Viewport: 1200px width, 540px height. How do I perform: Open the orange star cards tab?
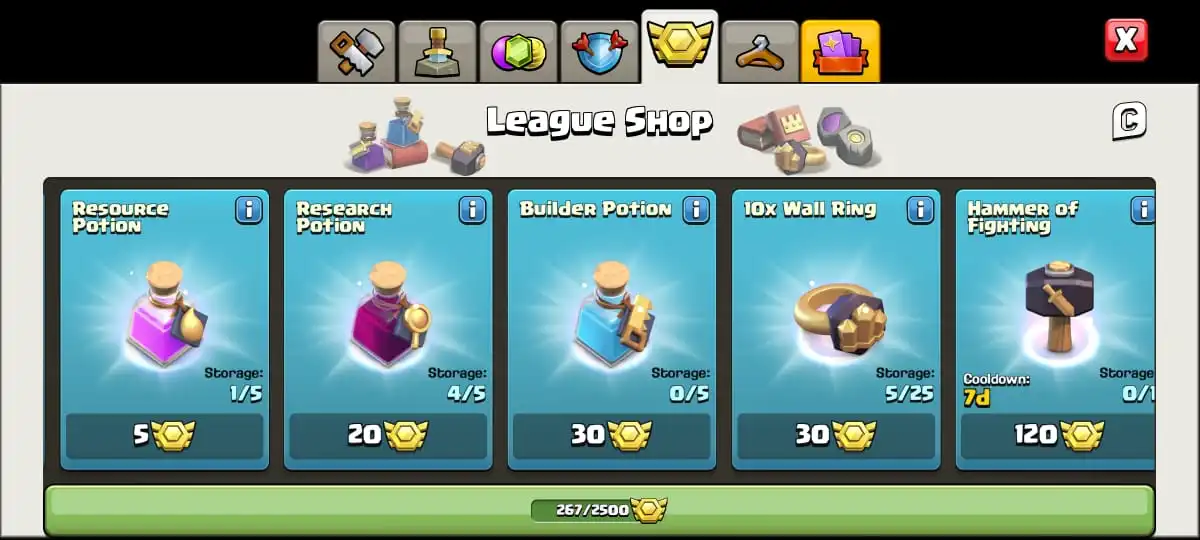[841, 51]
